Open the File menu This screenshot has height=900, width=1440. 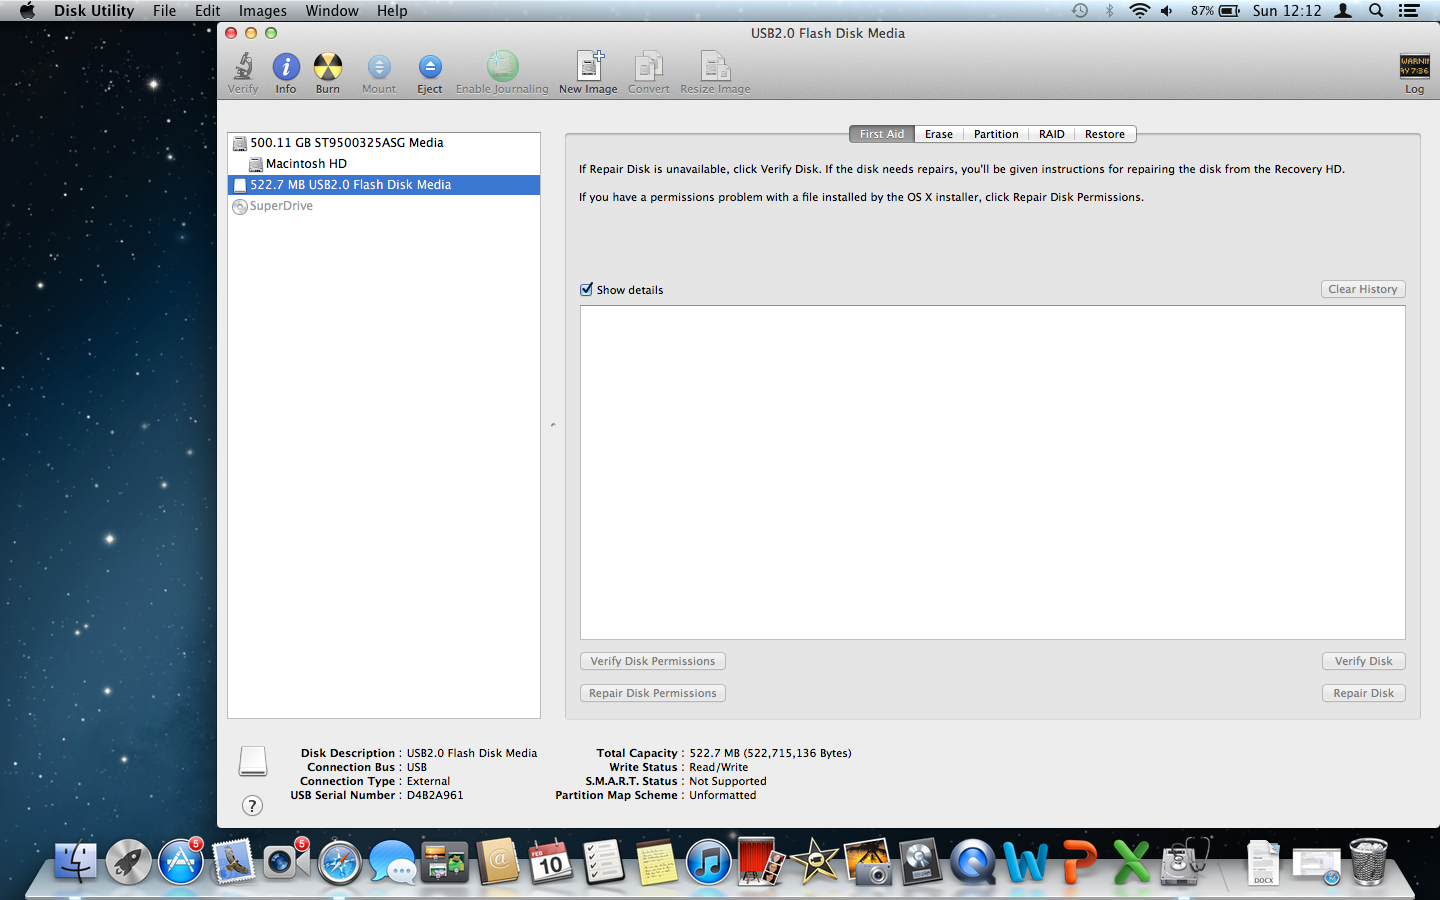165,11
